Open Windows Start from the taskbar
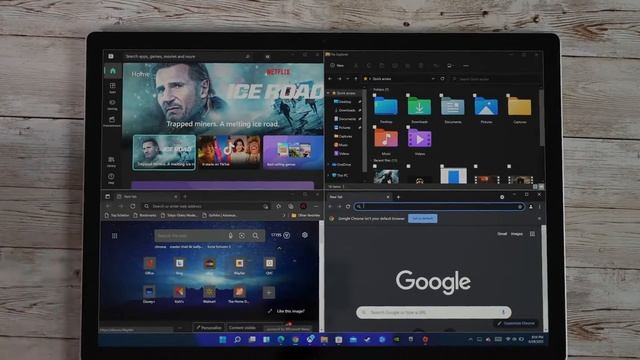Image resolution: width=640 pixels, height=360 pixels. coord(223,340)
